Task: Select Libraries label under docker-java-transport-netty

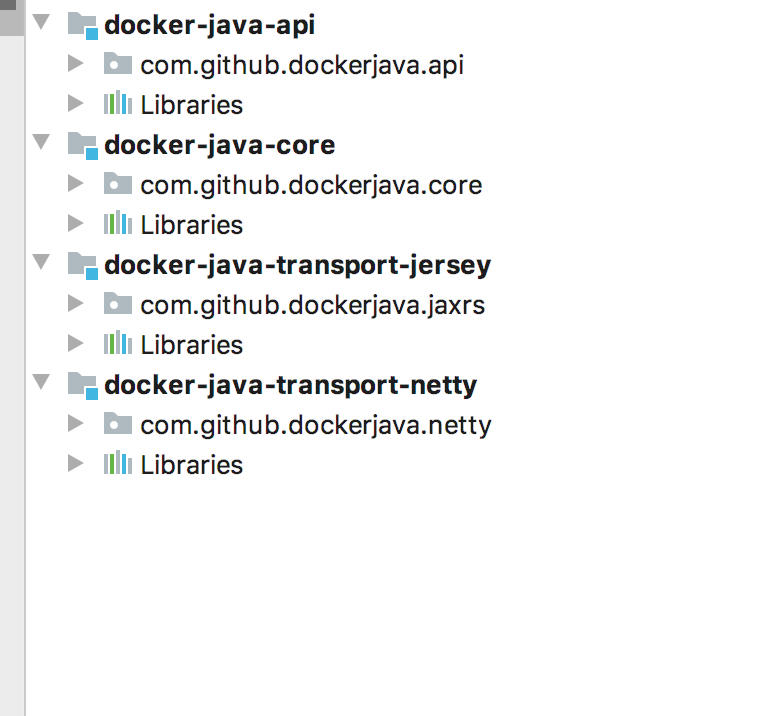Action: click(x=191, y=465)
